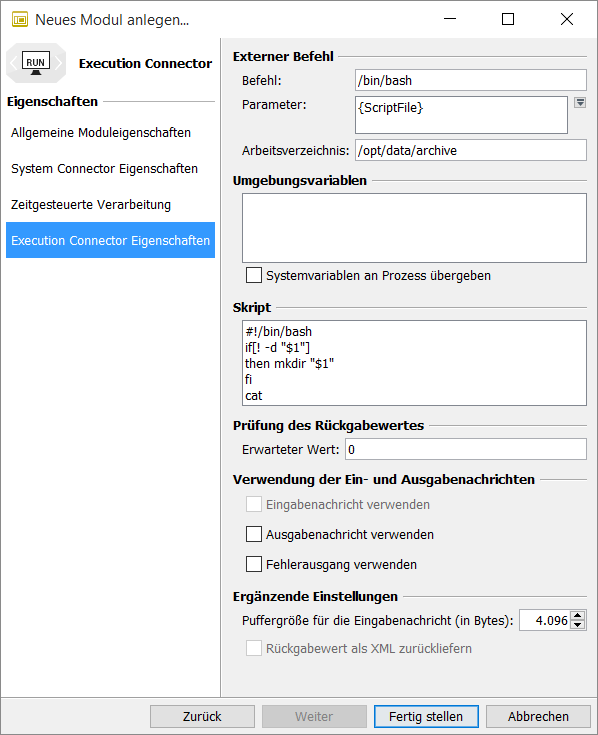Click Fertig stellen button
598x735 pixels.
pyautogui.click(x=426, y=716)
